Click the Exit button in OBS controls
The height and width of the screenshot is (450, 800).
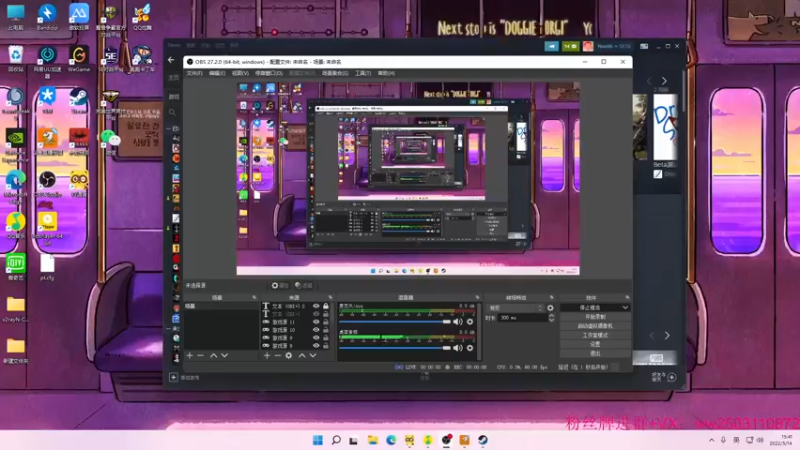pyautogui.click(x=595, y=353)
